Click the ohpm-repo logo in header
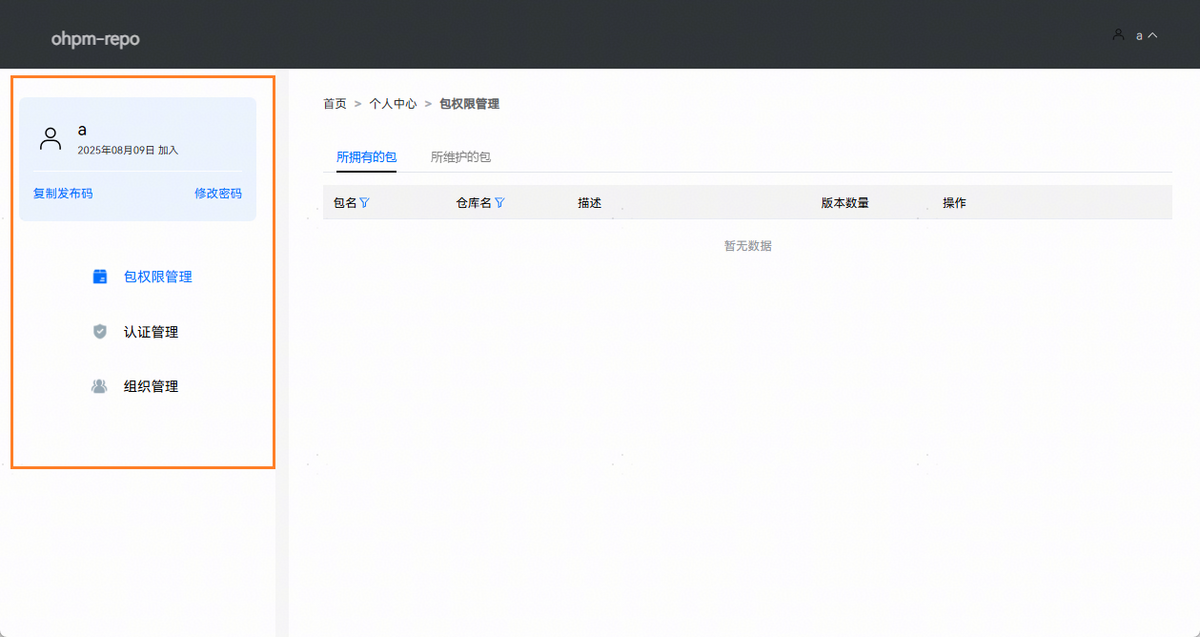The image size is (1200, 637). coord(95,39)
